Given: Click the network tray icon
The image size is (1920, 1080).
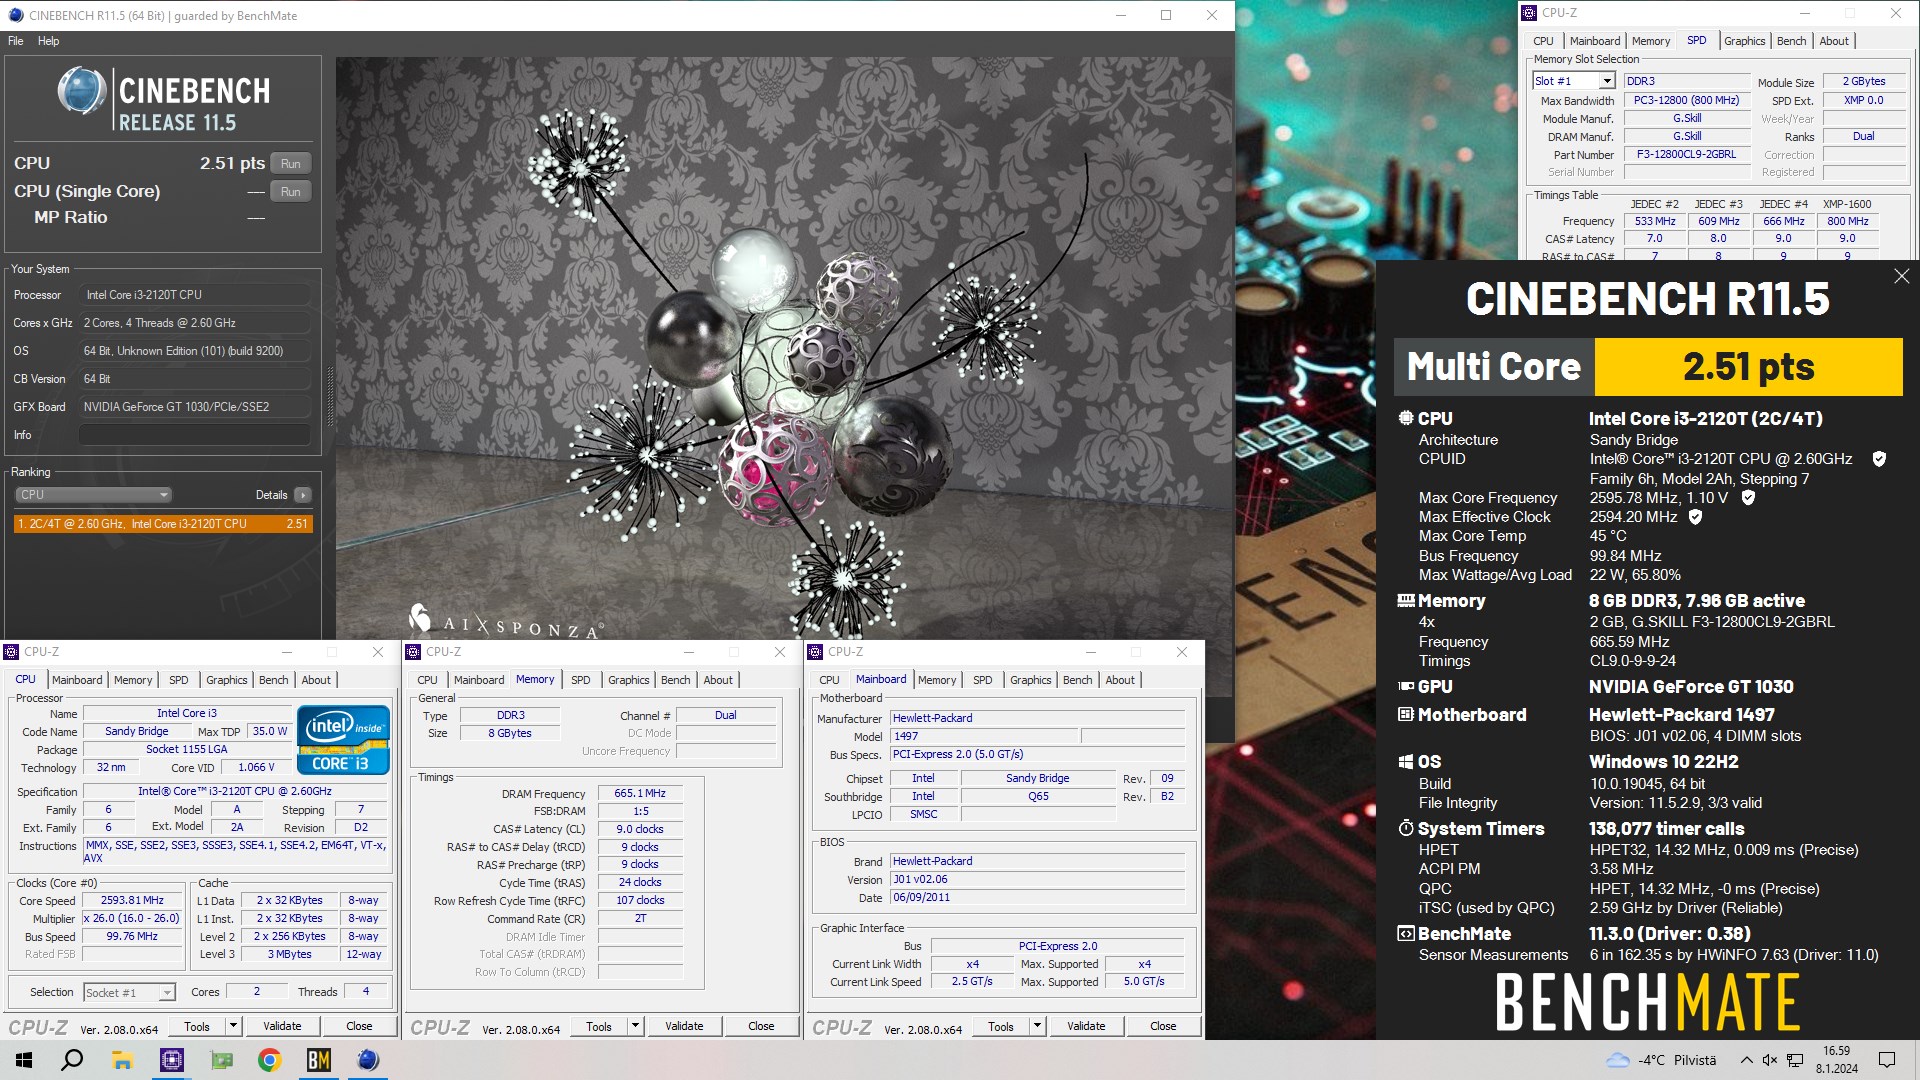Looking at the screenshot, I should 1796,1060.
